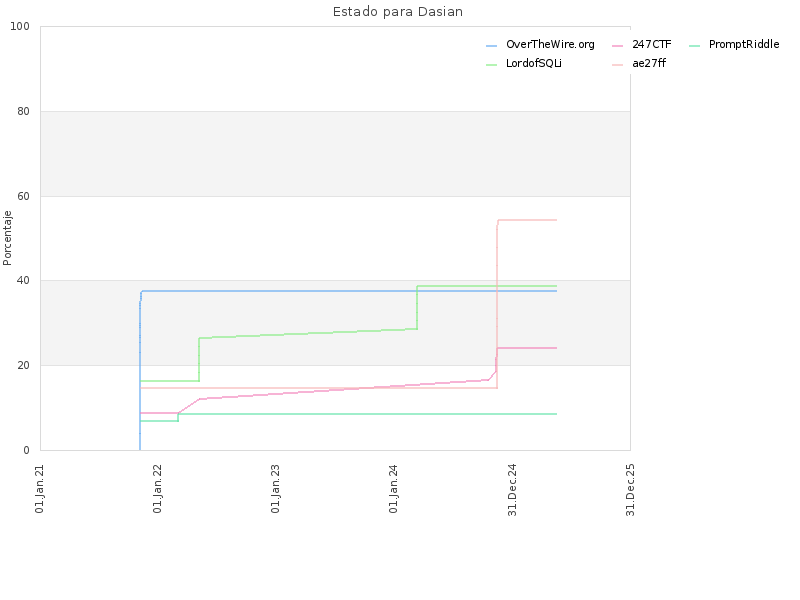The height and width of the screenshot is (600, 800).
Task: Click the 60 value on y-axis
Action: click(x=24, y=196)
